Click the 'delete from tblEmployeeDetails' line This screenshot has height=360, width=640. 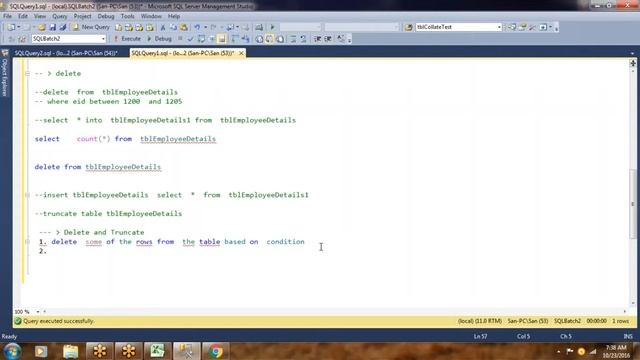98,167
